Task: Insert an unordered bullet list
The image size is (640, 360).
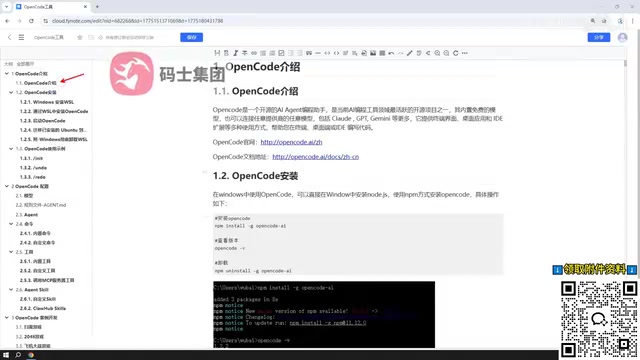Action: [263, 53]
